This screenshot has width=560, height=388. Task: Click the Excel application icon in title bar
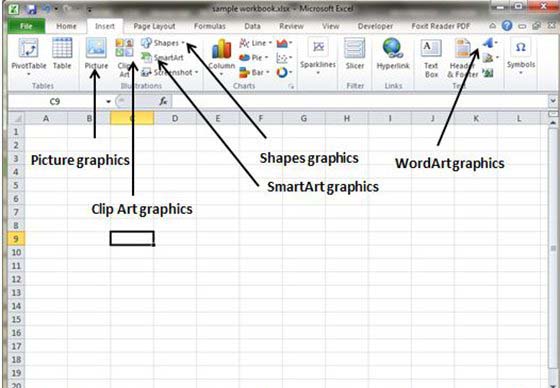14,9
